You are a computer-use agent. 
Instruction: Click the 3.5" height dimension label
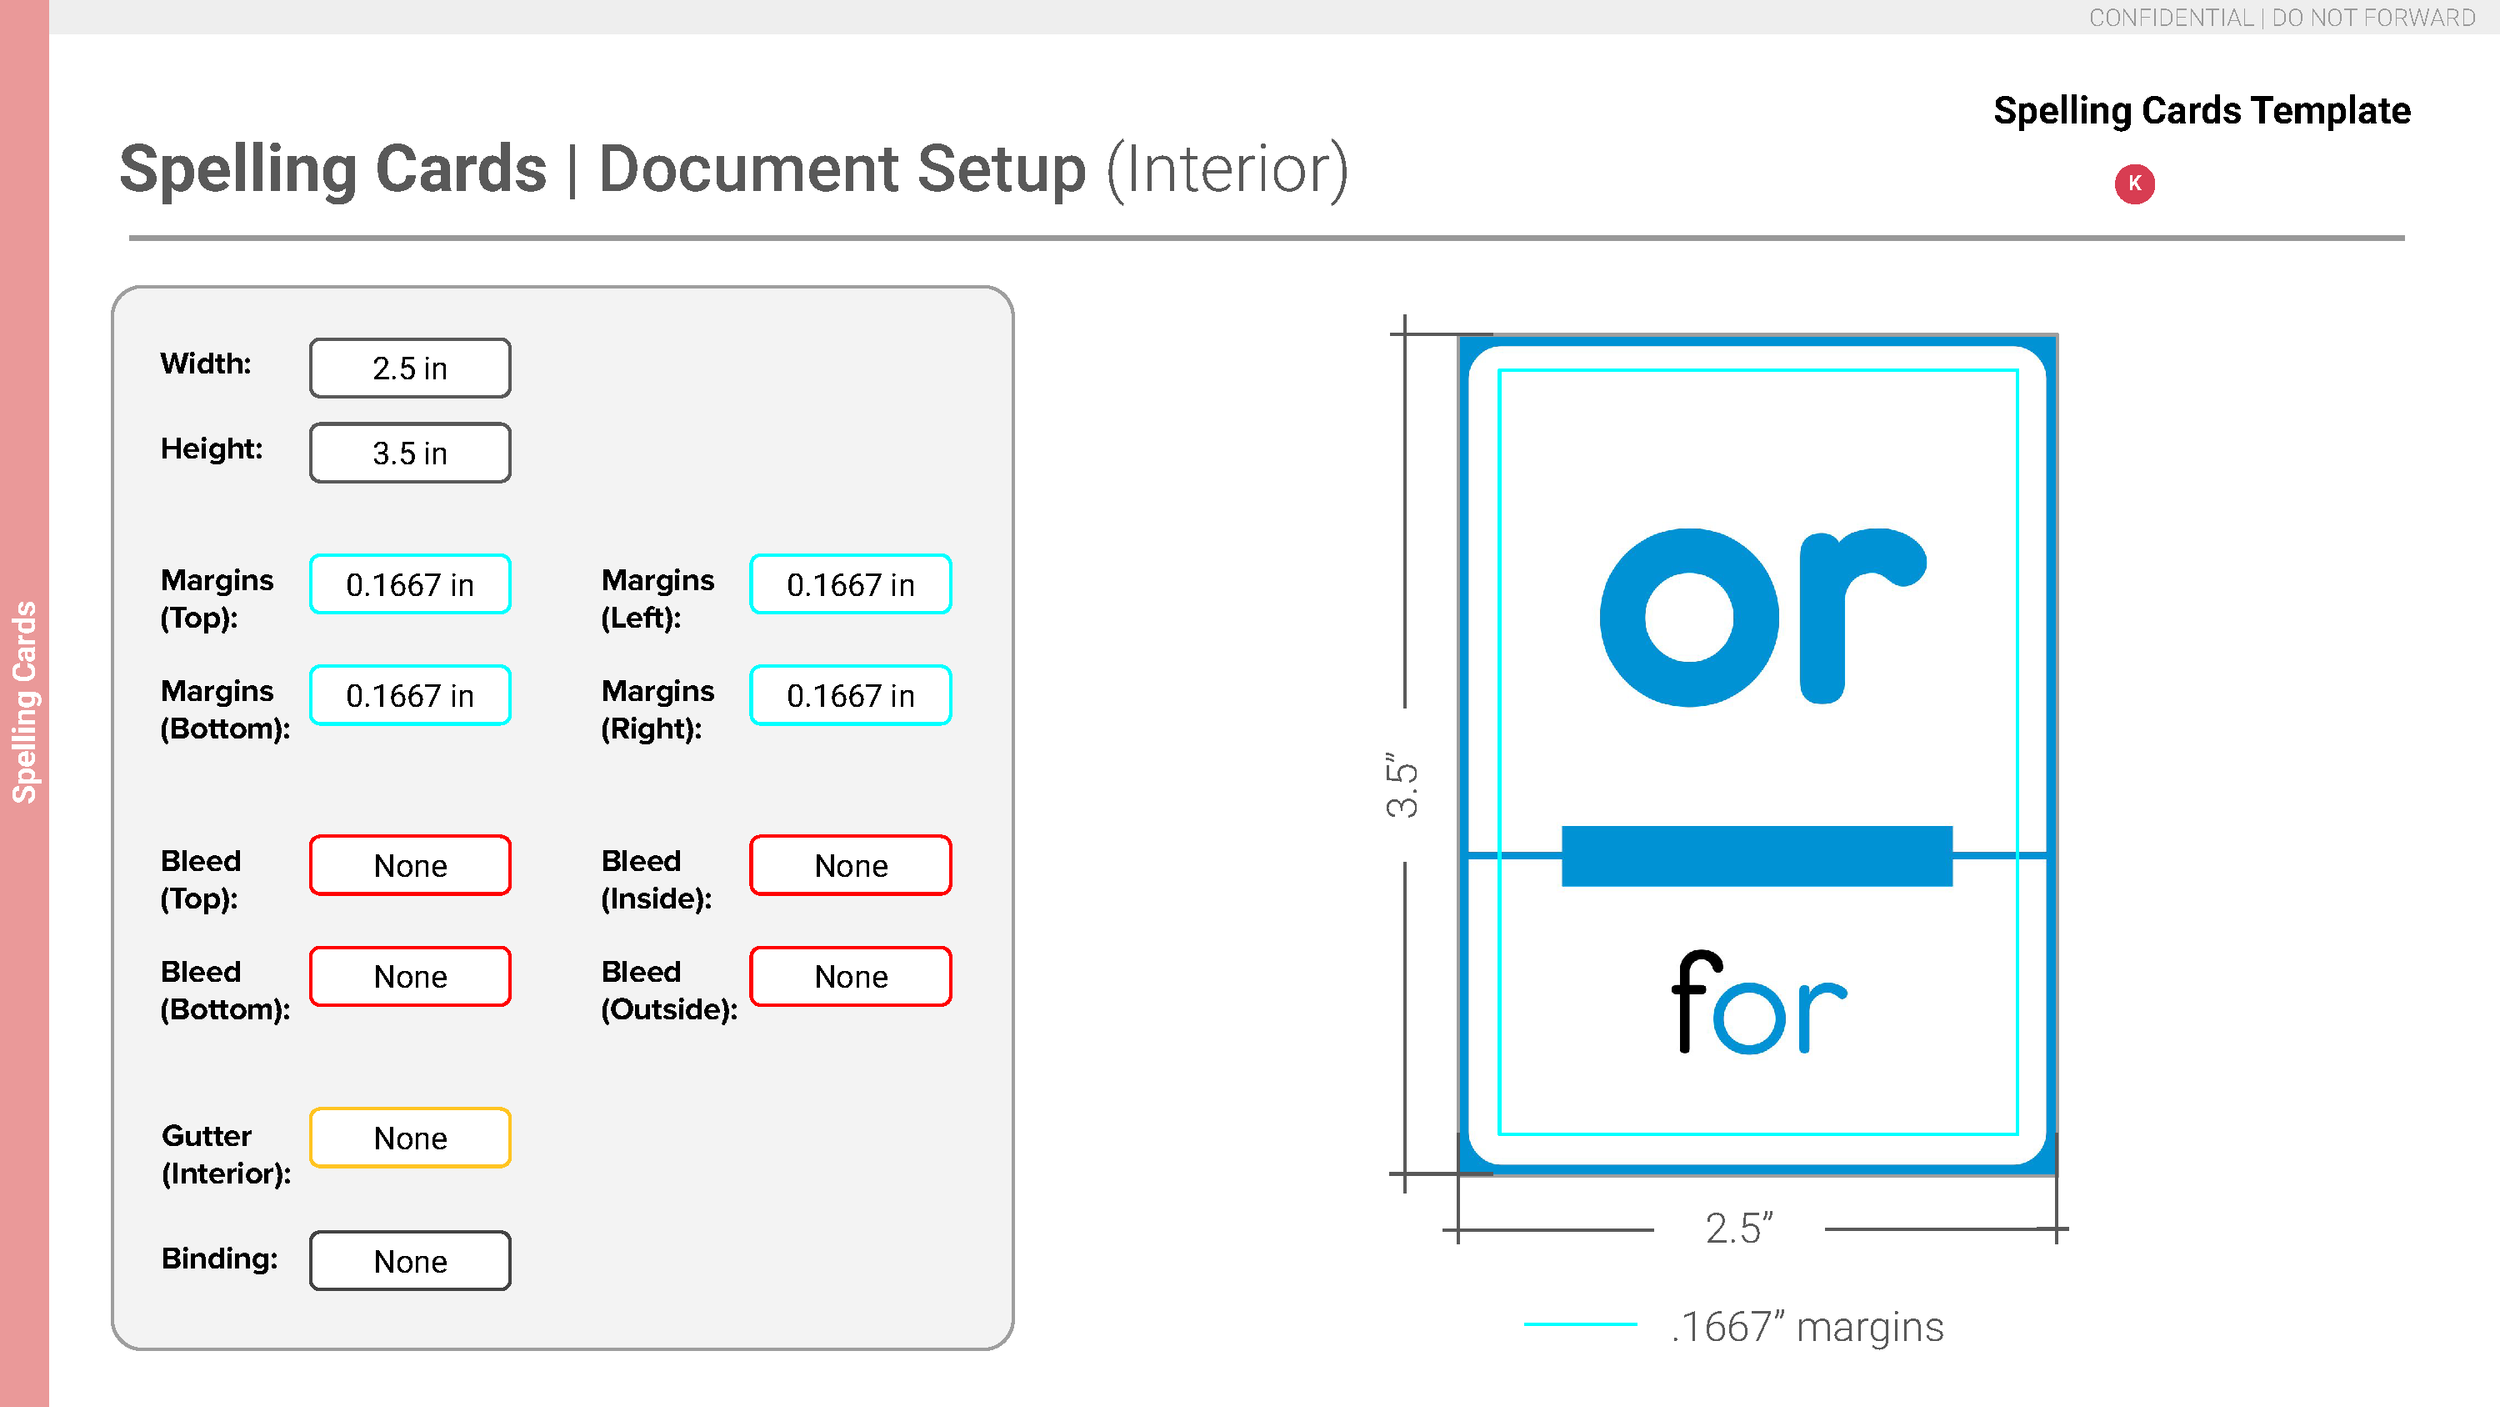(1402, 785)
